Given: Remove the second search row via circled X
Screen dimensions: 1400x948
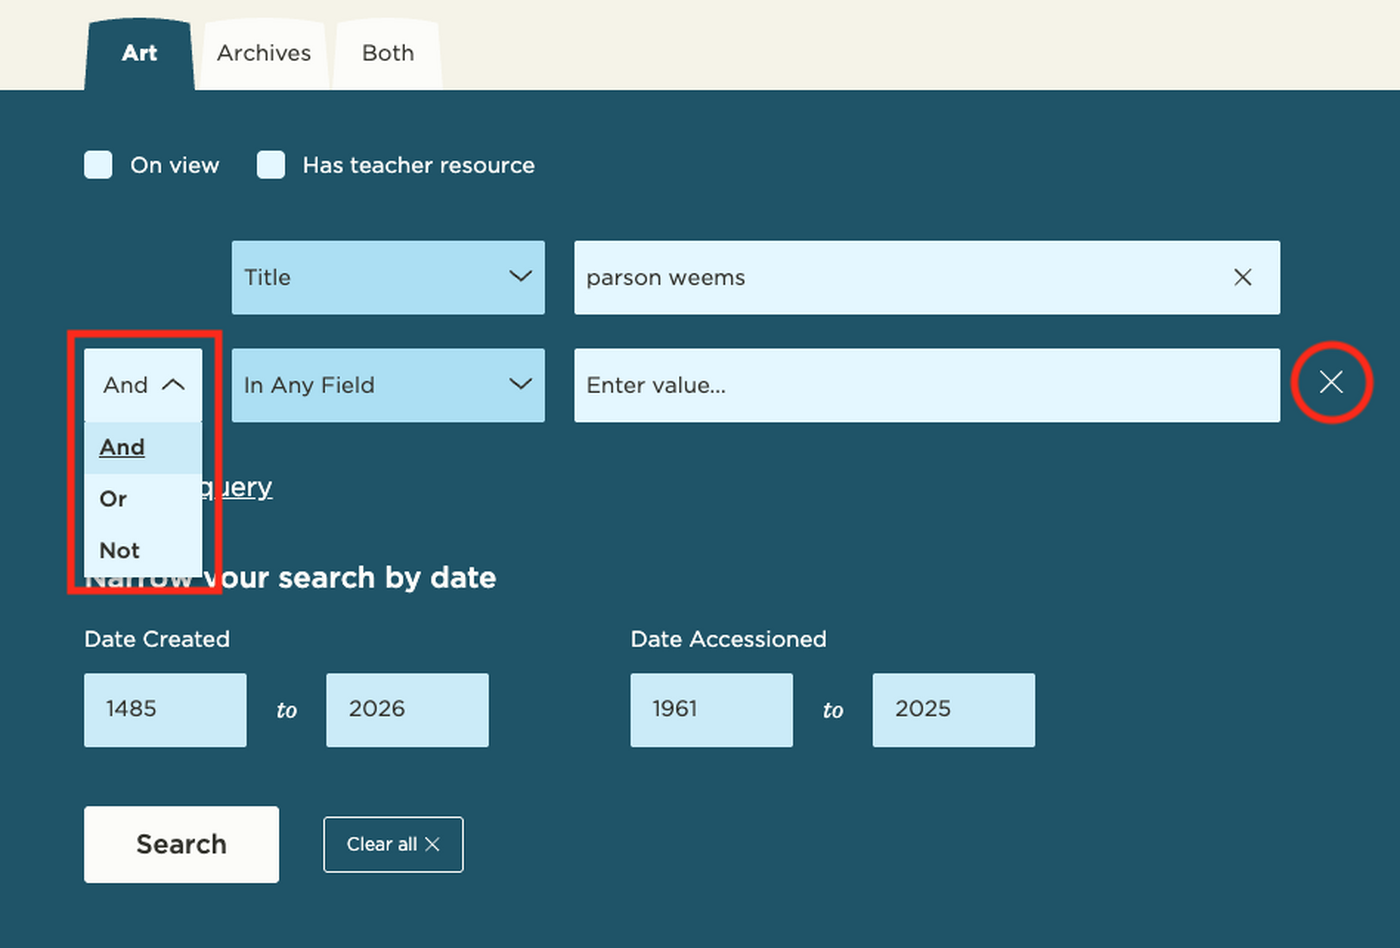Looking at the screenshot, I should tap(1331, 382).
